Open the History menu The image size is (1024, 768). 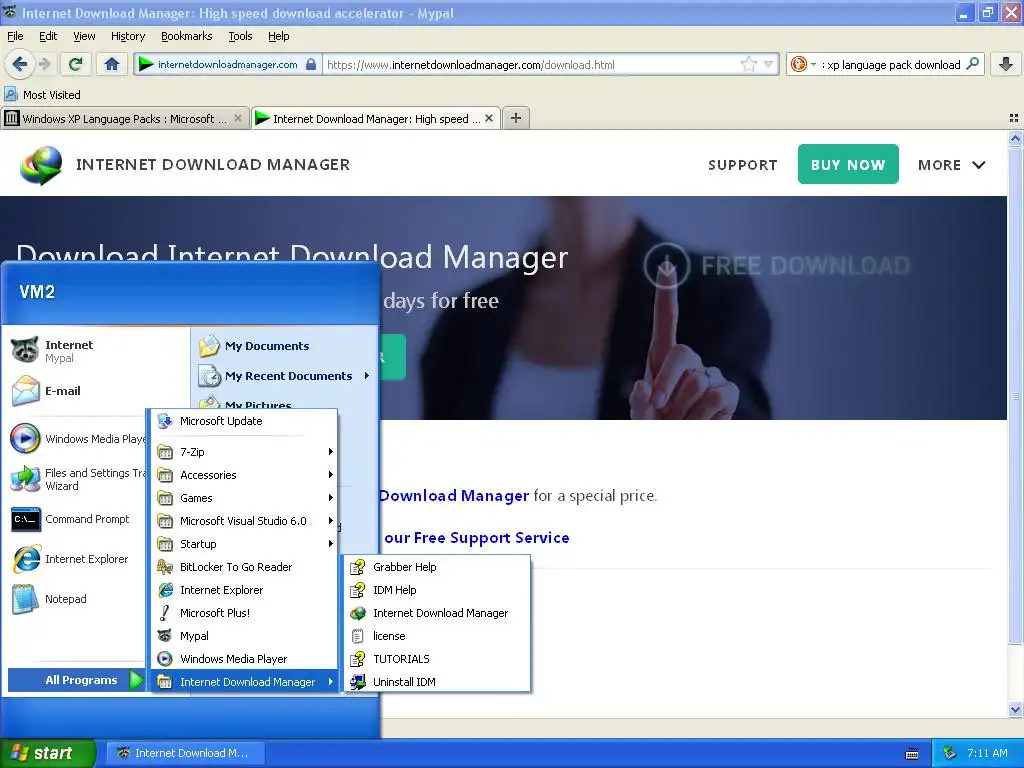pyautogui.click(x=127, y=36)
